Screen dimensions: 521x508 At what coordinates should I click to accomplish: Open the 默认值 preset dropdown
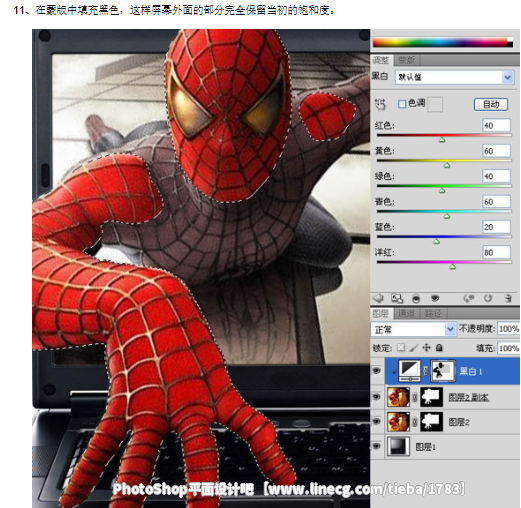[x=455, y=77]
